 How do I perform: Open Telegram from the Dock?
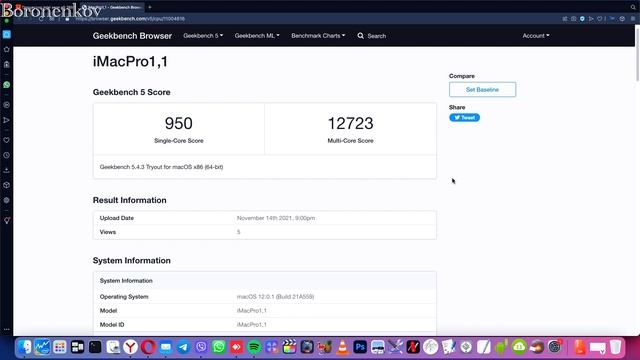[x=183, y=347]
